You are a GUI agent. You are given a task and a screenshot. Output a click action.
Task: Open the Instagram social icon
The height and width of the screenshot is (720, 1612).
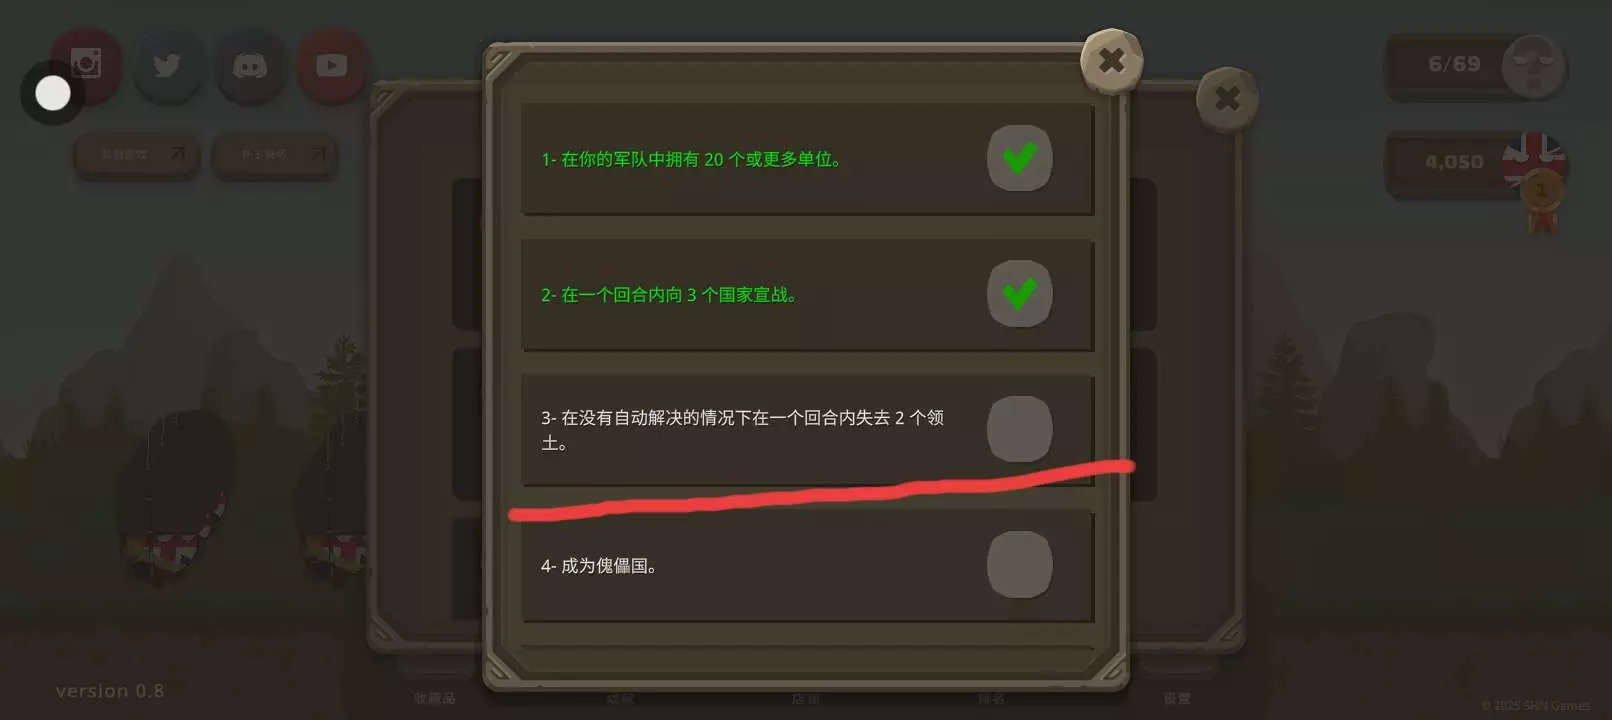[86, 65]
